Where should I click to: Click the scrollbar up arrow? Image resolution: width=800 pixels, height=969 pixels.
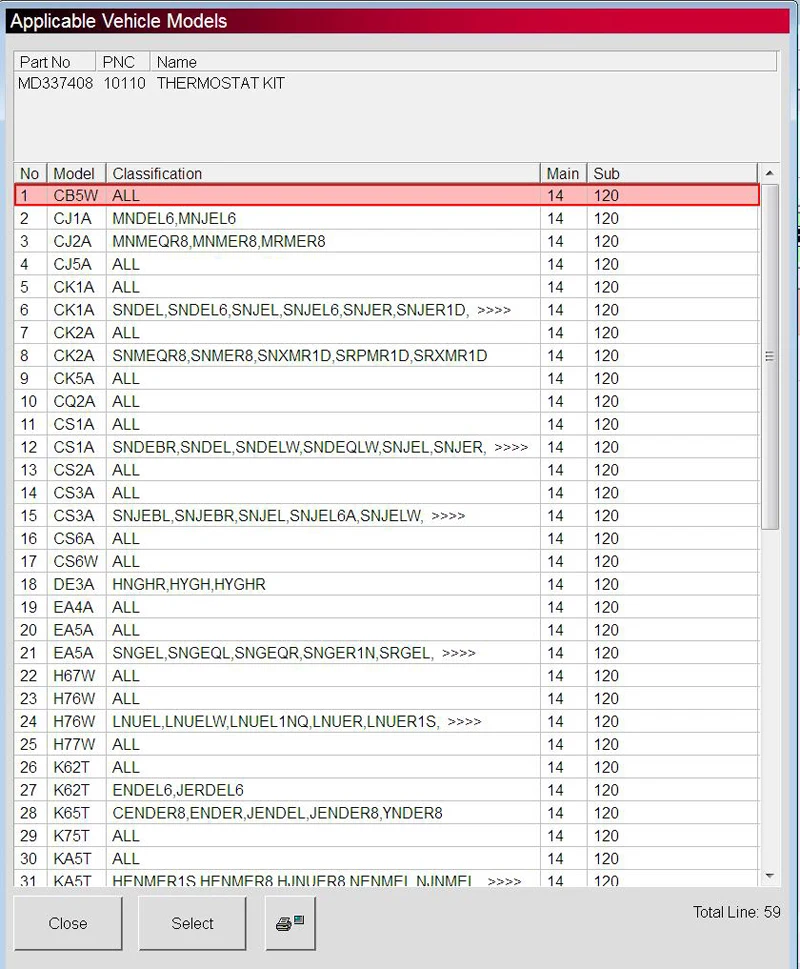point(769,173)
